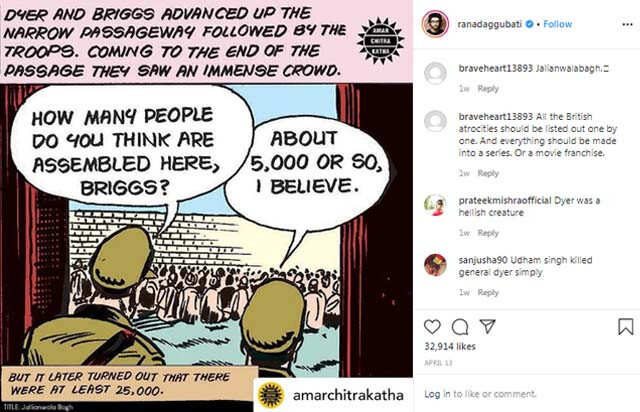Viewport: 640px width, 412px height.
Task: Follow ranadaggubati
Action: (558, 24)
